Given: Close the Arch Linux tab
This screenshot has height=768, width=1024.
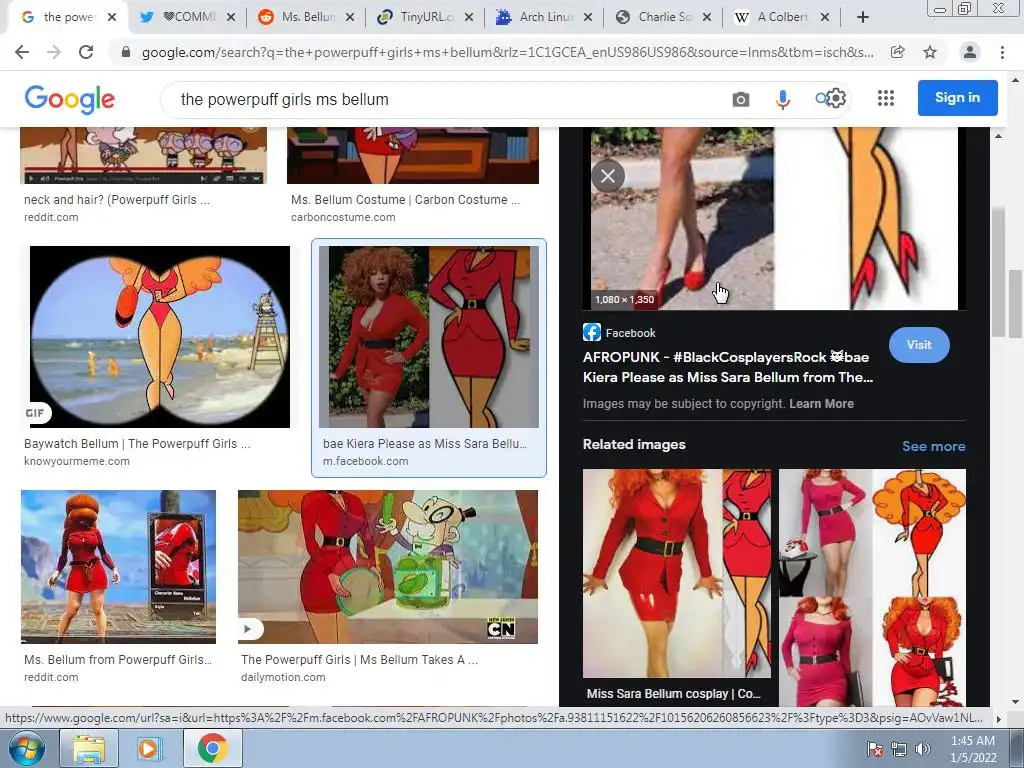Looking at the screenshot, I should click(588, 18).
